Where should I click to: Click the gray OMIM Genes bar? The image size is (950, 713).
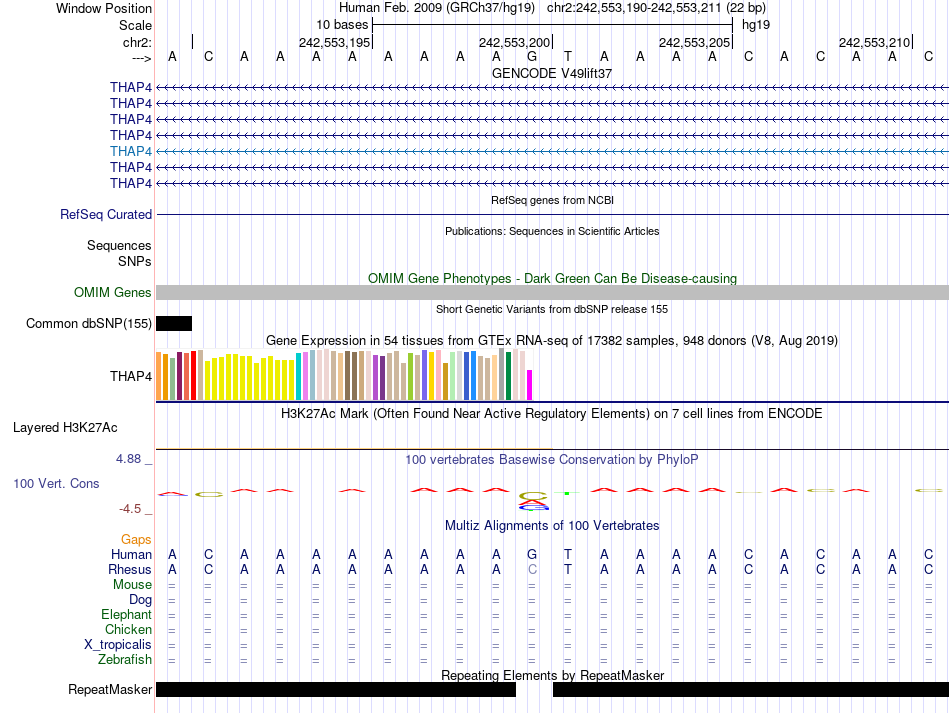(552, 292)
